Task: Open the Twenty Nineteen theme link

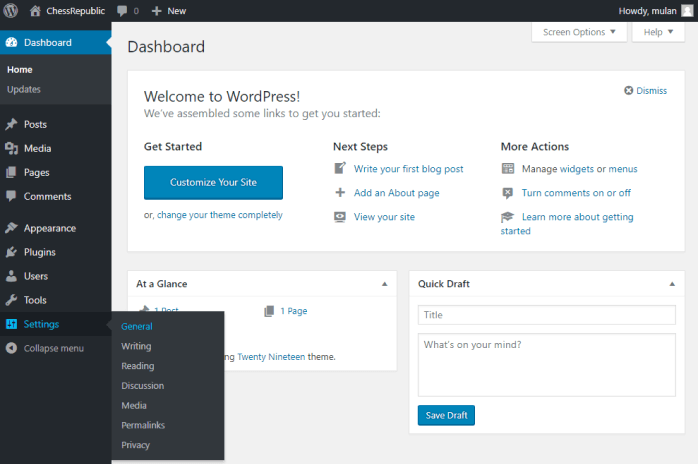Action: (271, 357)
